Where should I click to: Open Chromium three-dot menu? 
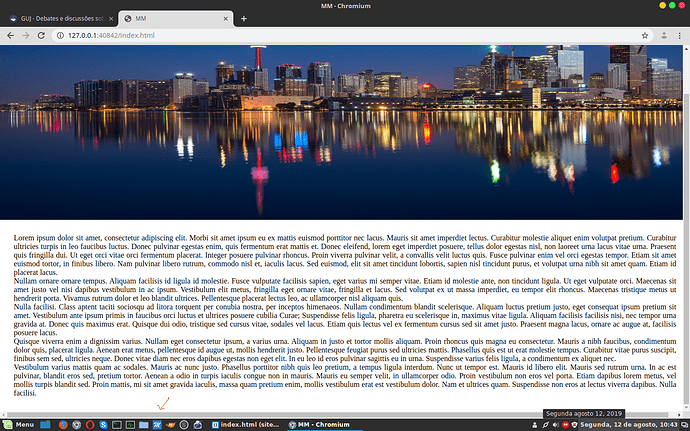[679, 36]
